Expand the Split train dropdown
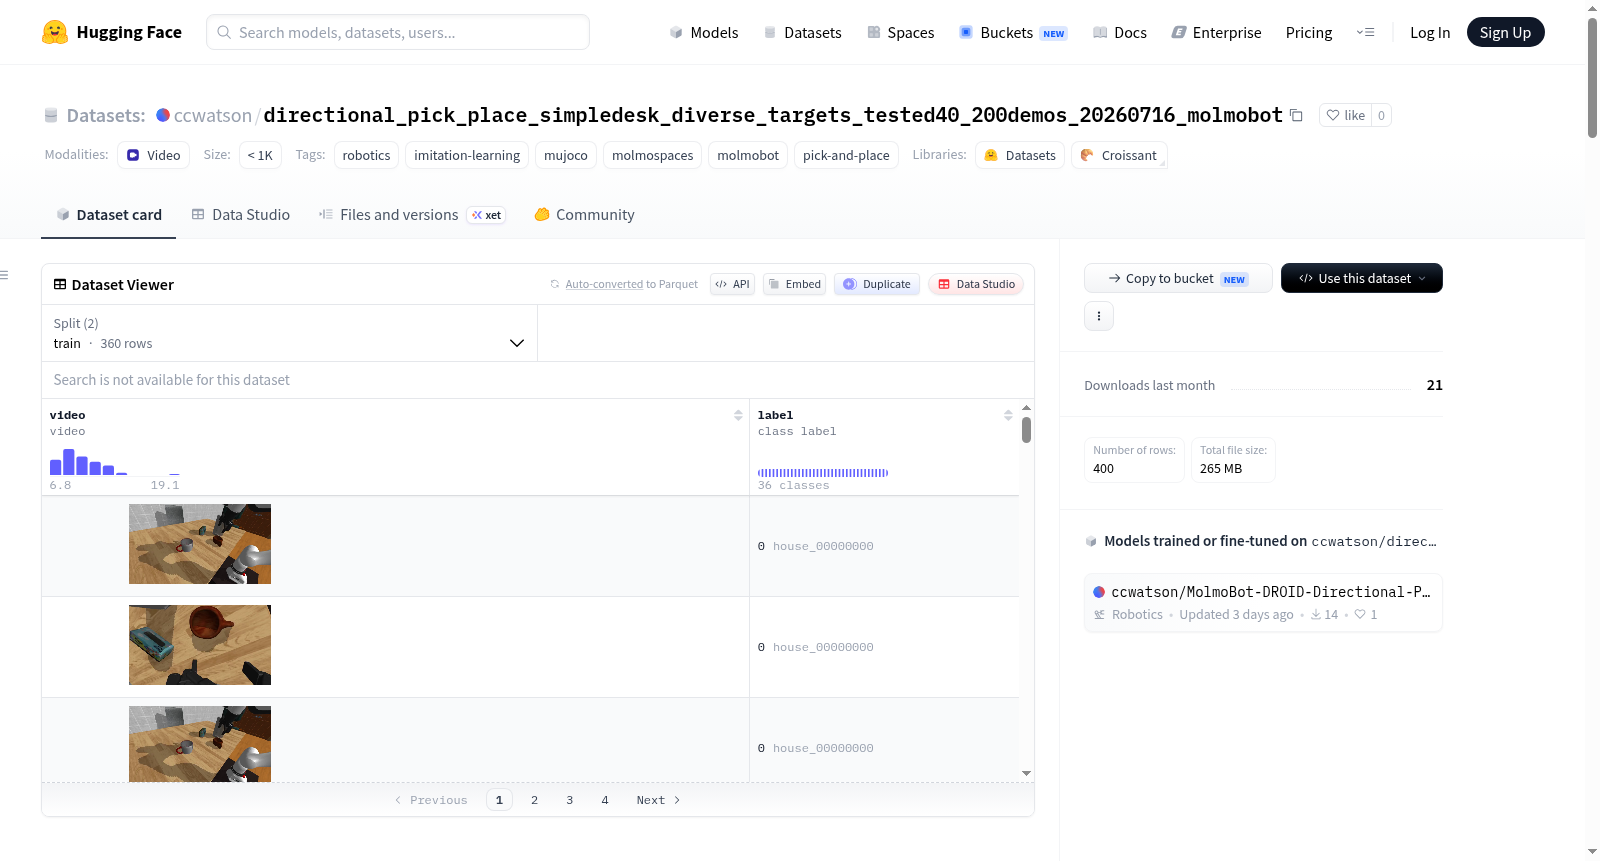This screenshot has width=1600, height=861. coord(289,333)
